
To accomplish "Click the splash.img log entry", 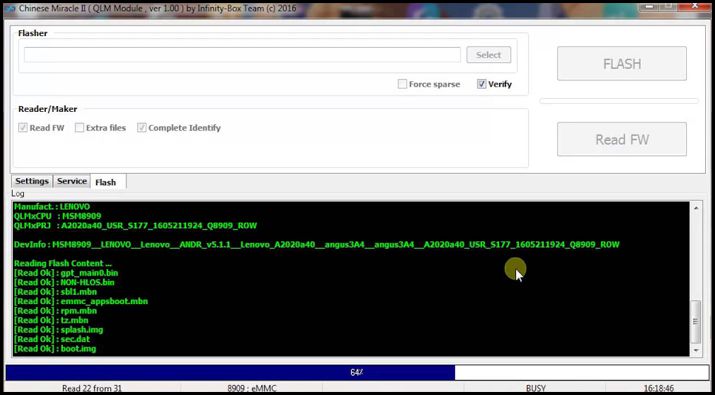I will coord(59,330).
